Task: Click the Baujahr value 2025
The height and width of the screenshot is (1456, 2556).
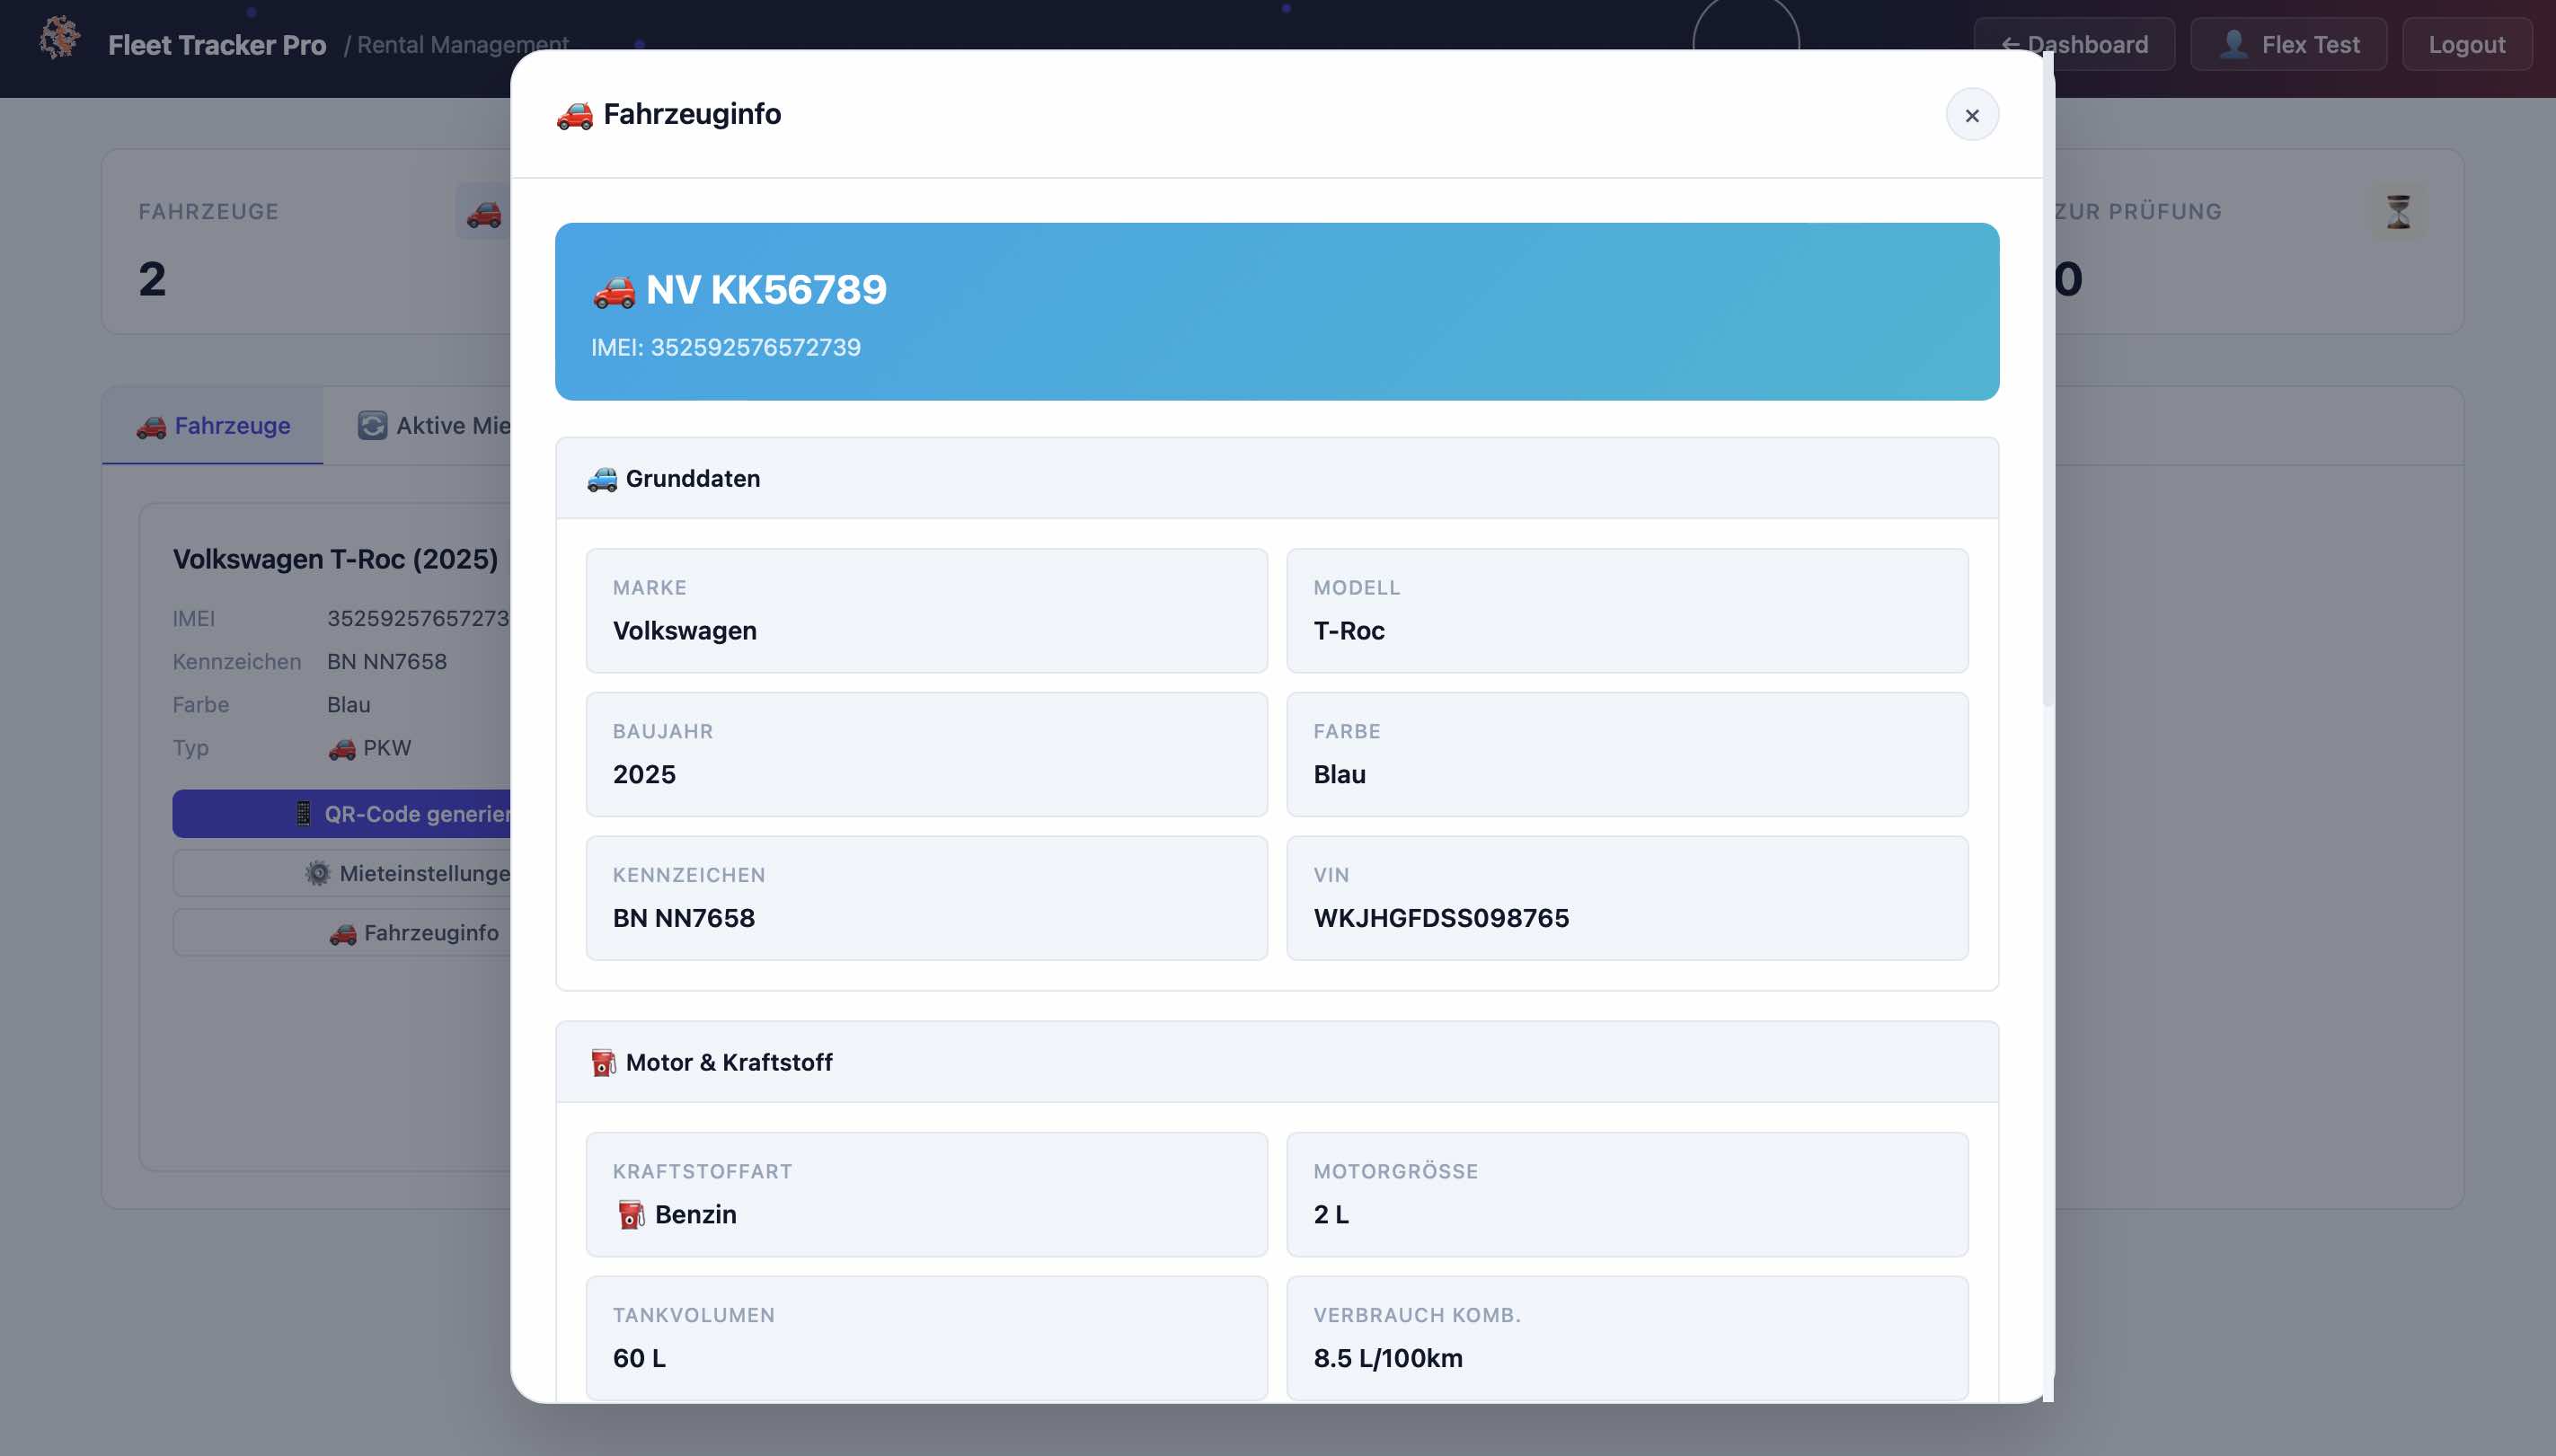Action: [x=644, y=775]
